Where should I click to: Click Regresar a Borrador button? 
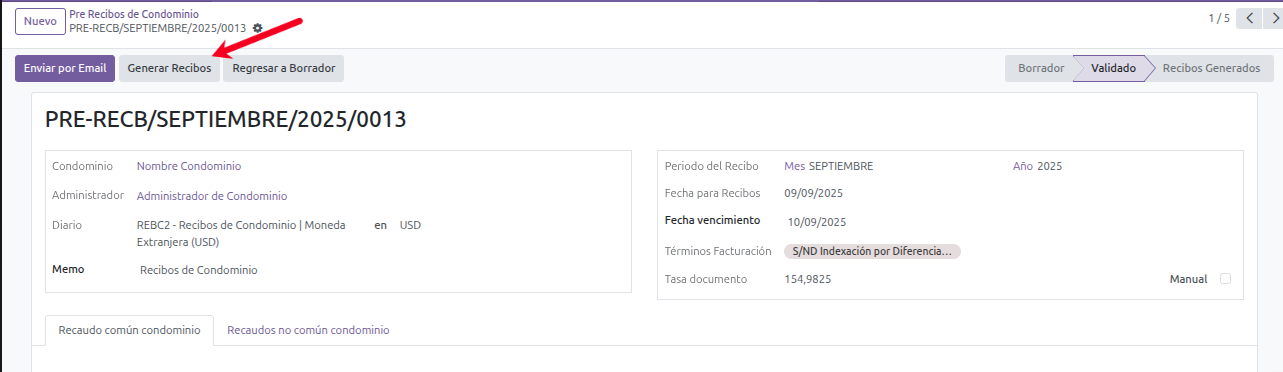pyautogui.click(x=284, y=68)
